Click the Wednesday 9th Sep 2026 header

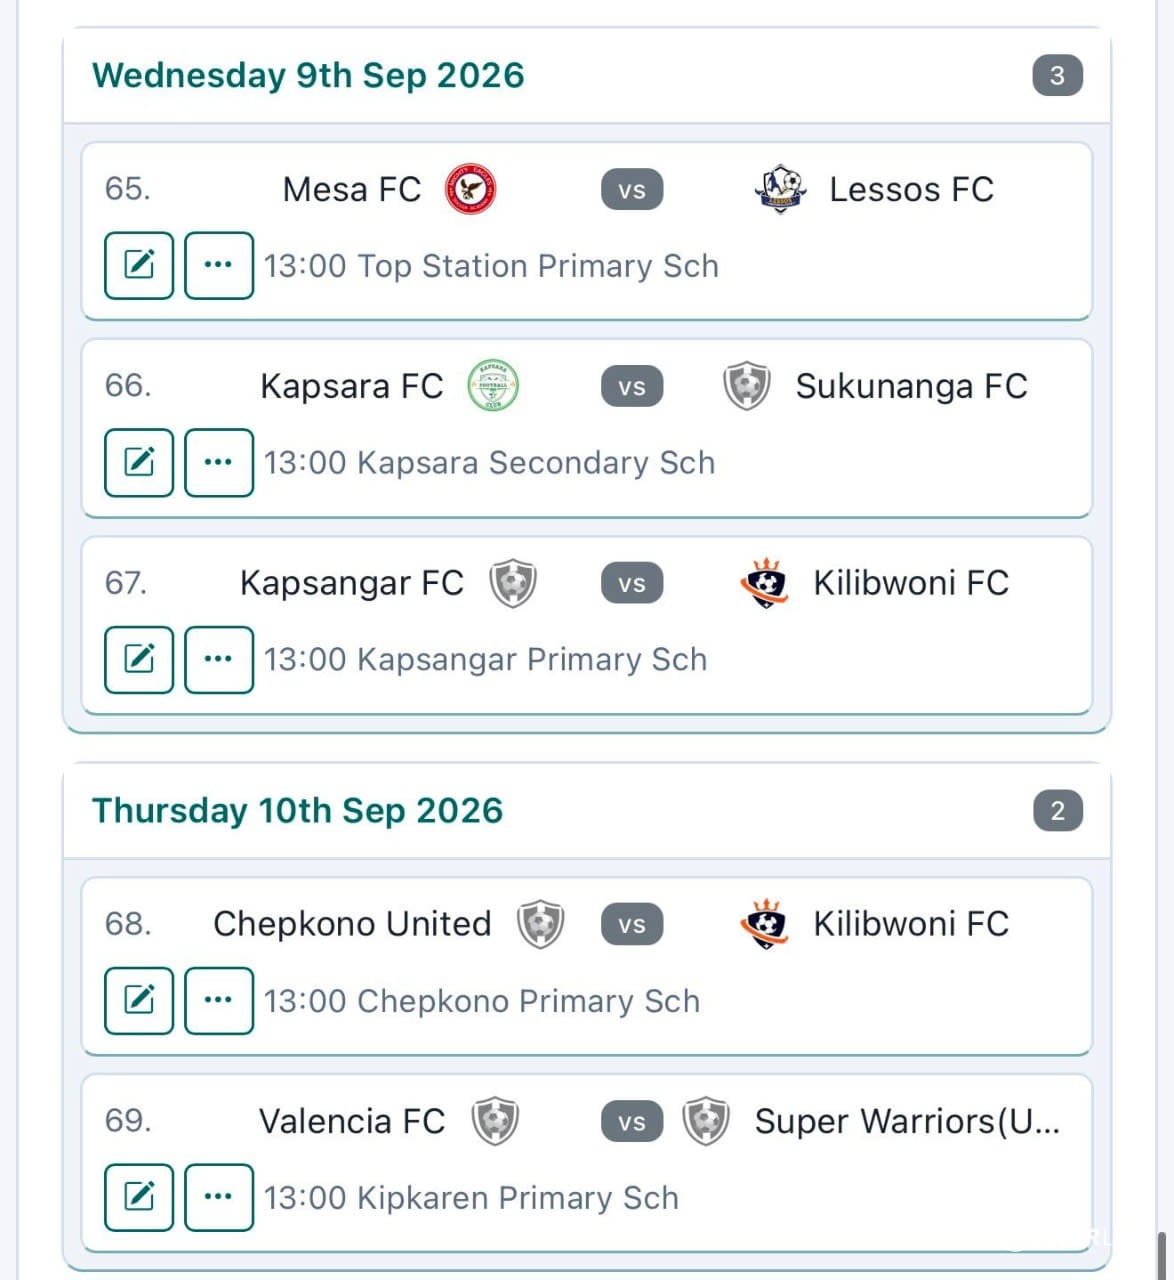click(x=308, y=75)
